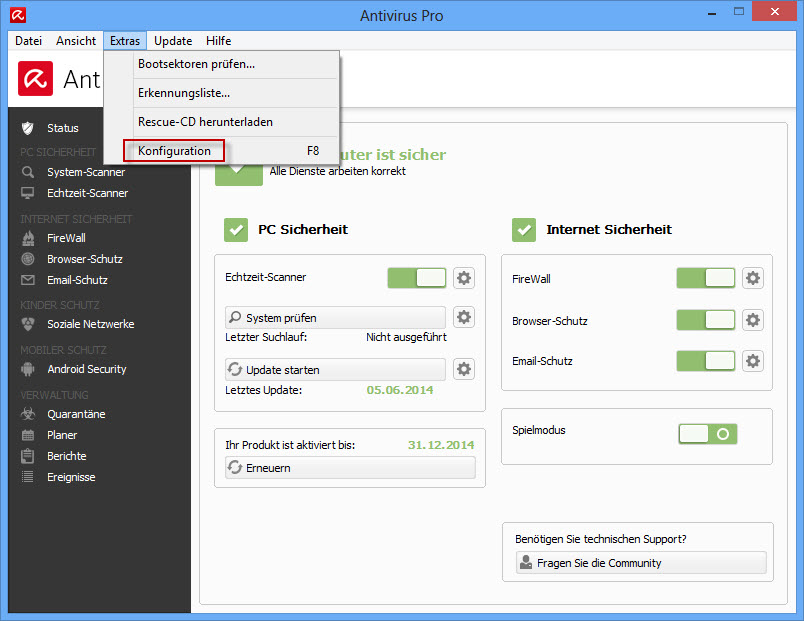This screenshot has height=621, width=804.
Task: Select Bootsektoren prüfen menu entry
Action: coord(222,64)
